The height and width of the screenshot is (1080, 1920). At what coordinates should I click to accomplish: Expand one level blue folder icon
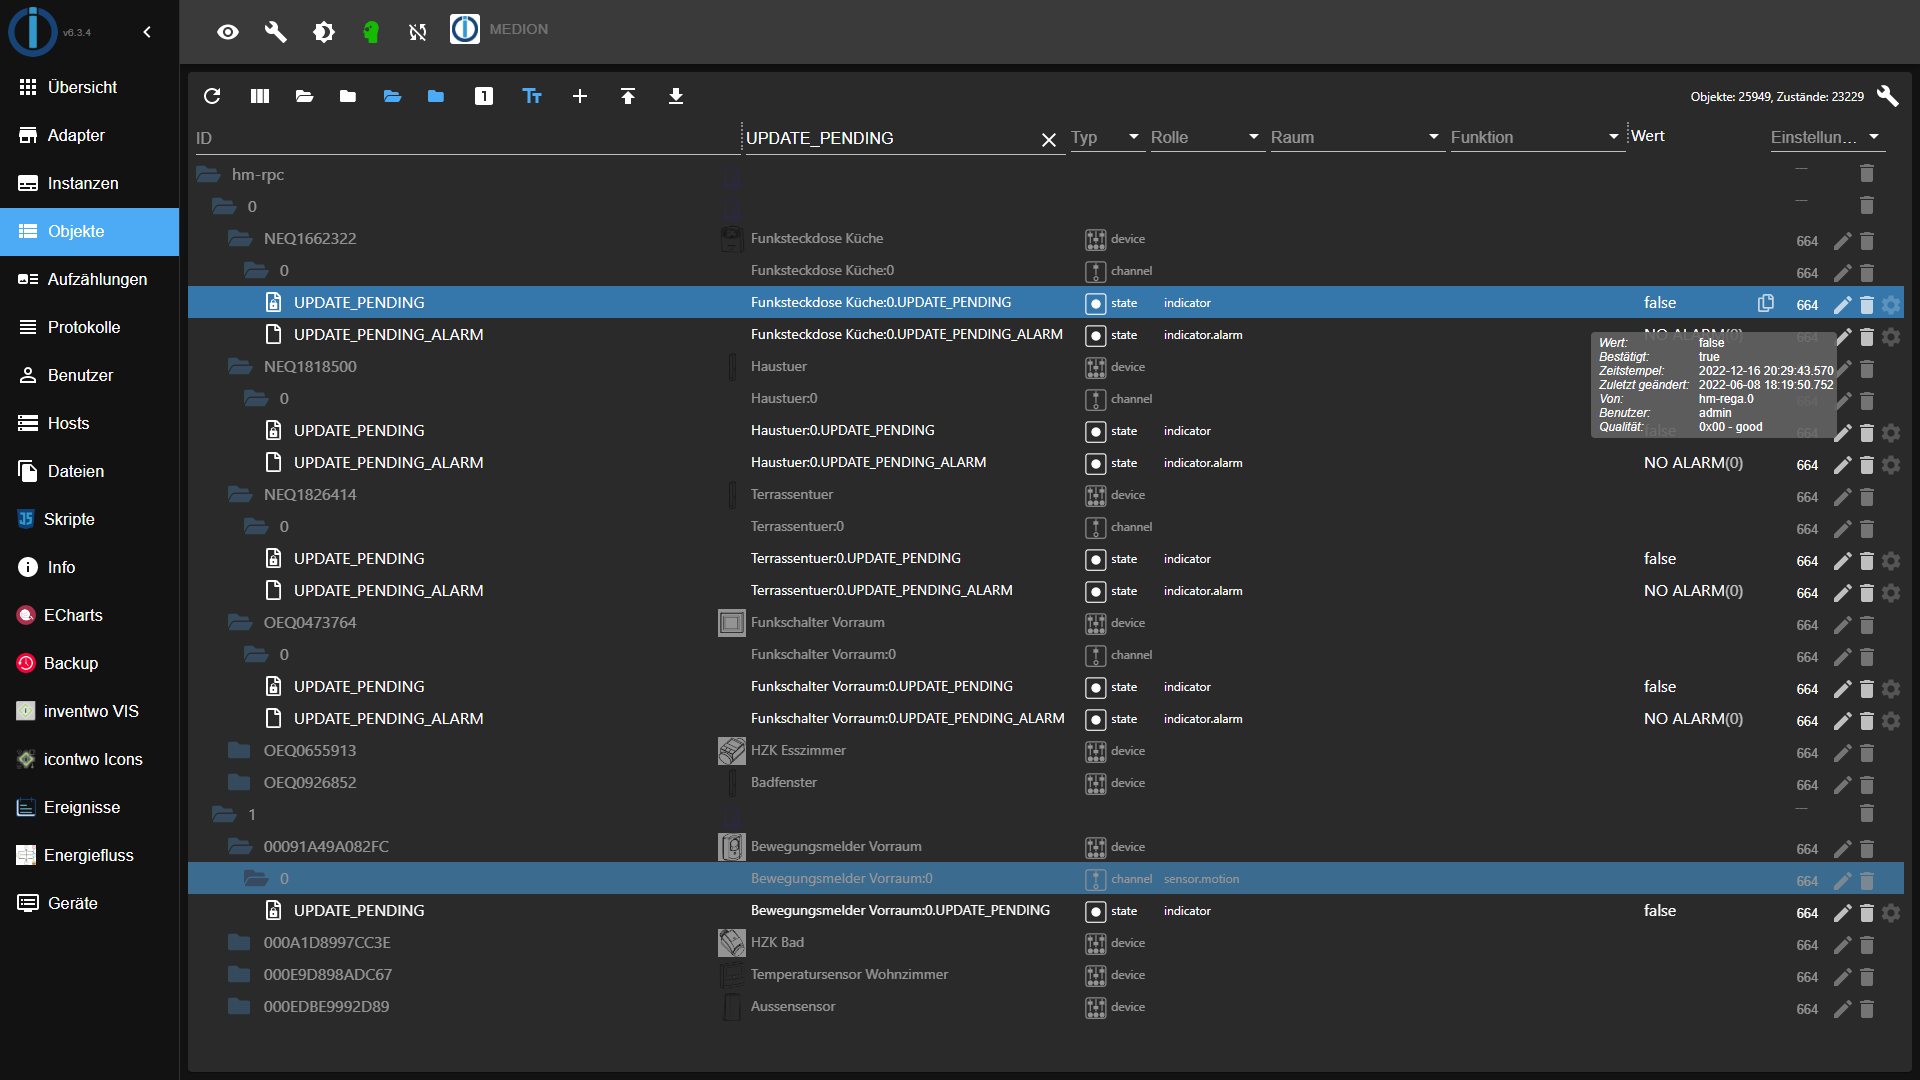[x=392, y=96]
